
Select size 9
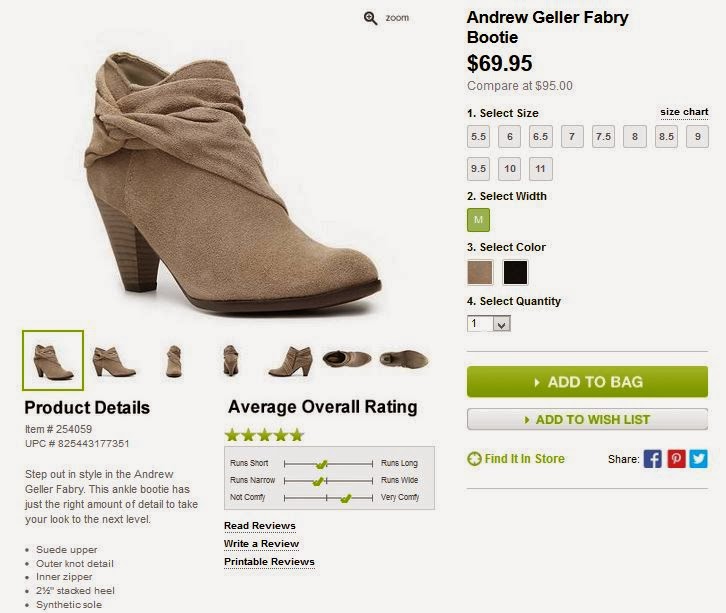697,137
